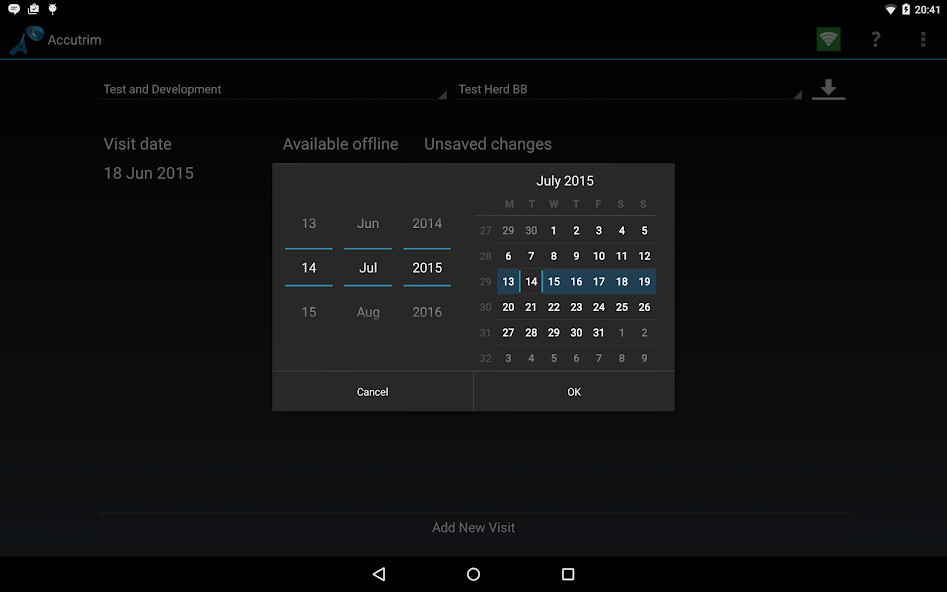This screenshot has height=592, width=947.
Task: Select July 26 in the calendar
Action: 644,307
